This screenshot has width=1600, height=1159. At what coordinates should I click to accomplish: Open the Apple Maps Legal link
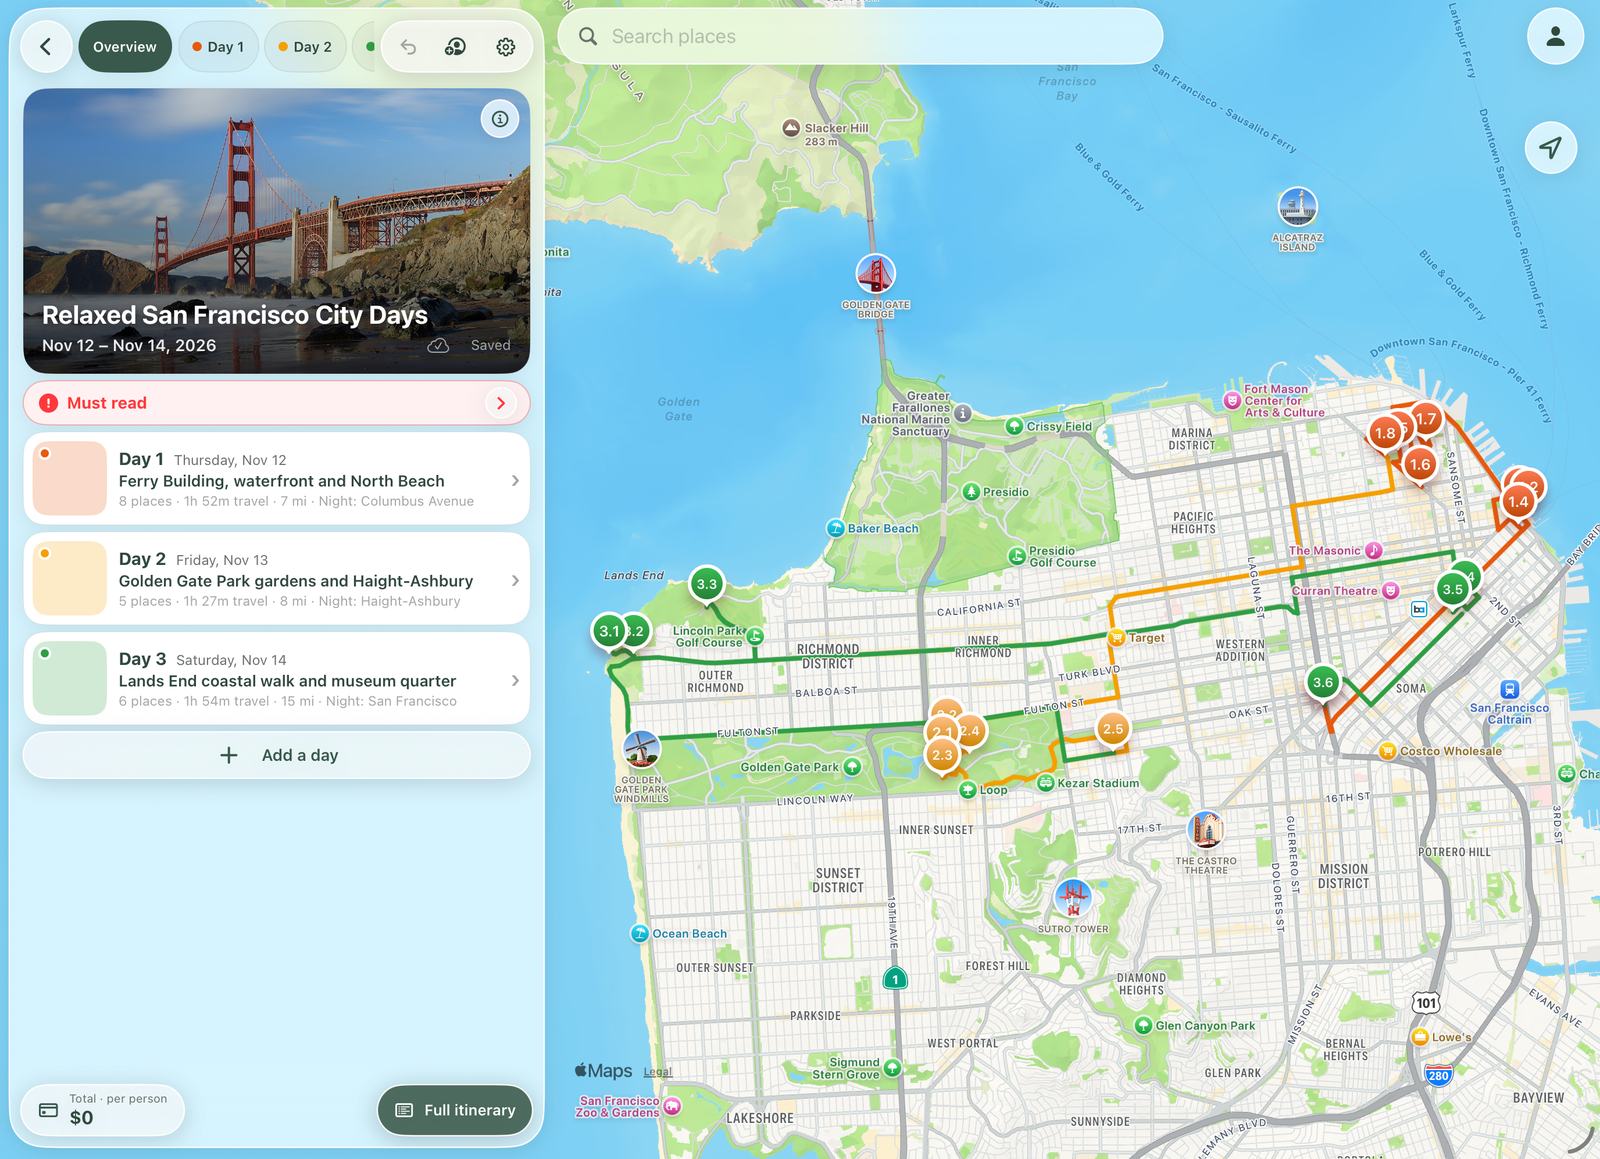tap(657, 1072)
